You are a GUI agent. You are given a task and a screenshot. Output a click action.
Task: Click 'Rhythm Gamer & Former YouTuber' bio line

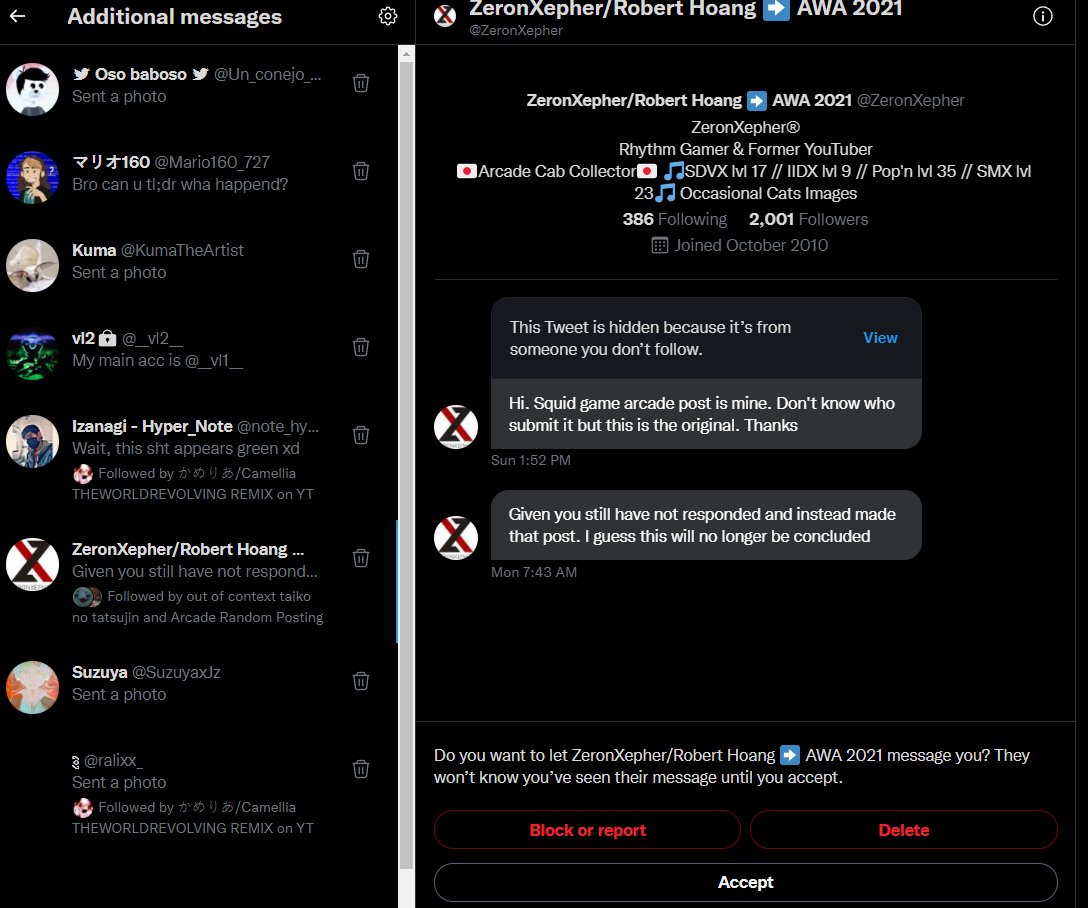point(745,149)
